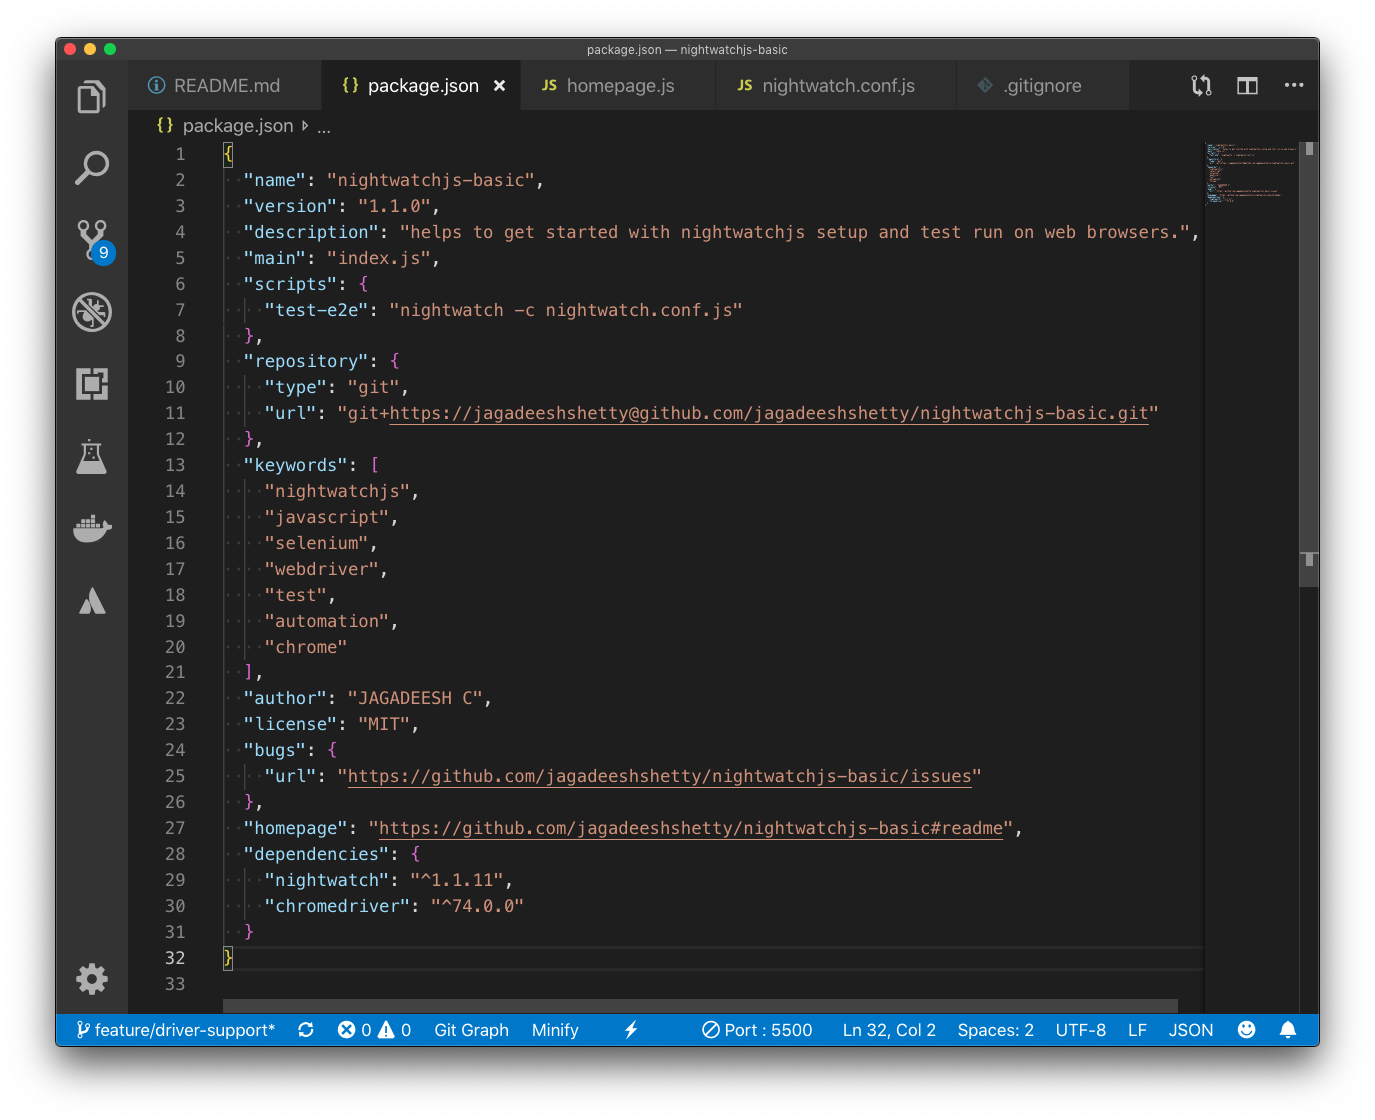Split the editor to the right

pyautogui.click(x=1247, y=86)
